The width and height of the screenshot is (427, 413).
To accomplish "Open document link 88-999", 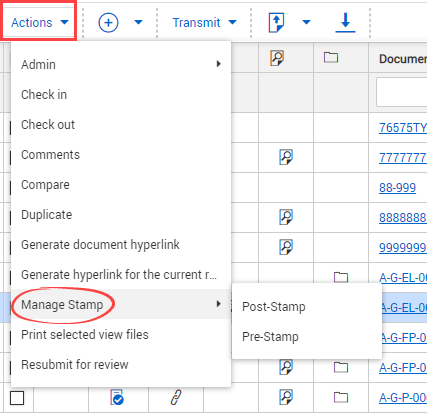I will click(x=397, y=188).
